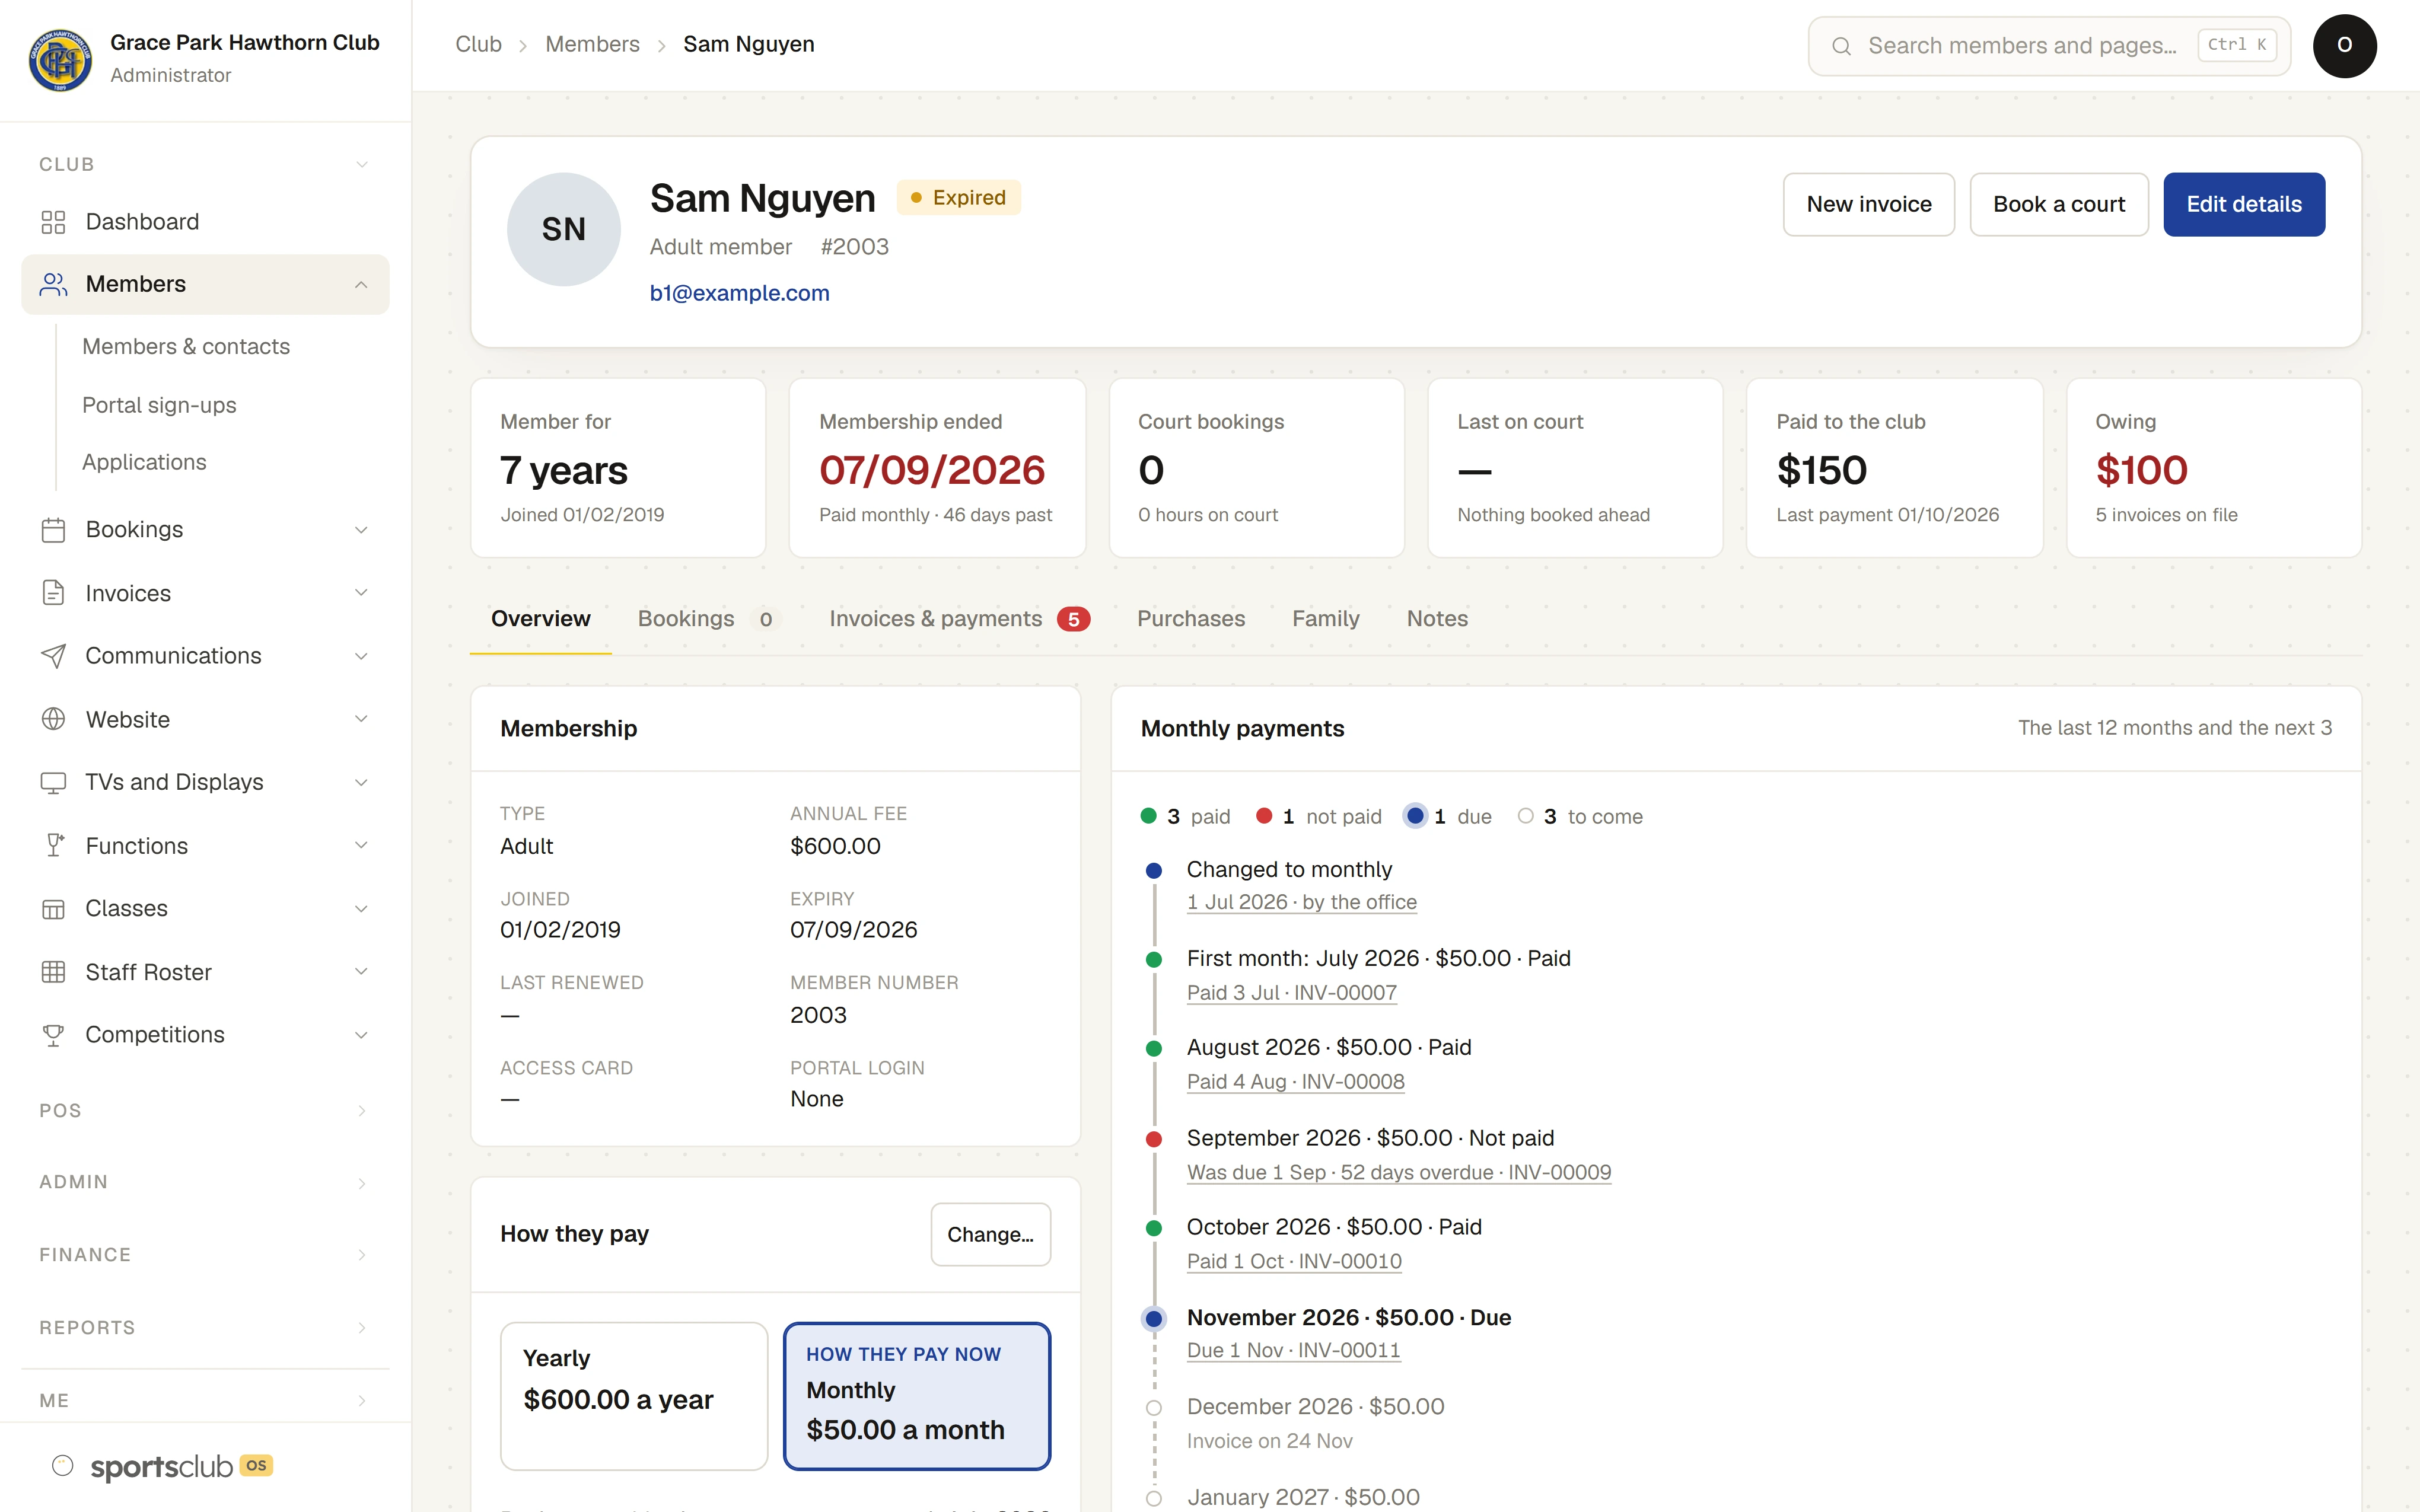Screen dimensions: 2420x1512
Task: Click the Change... payment method button
Action: 990,1234
